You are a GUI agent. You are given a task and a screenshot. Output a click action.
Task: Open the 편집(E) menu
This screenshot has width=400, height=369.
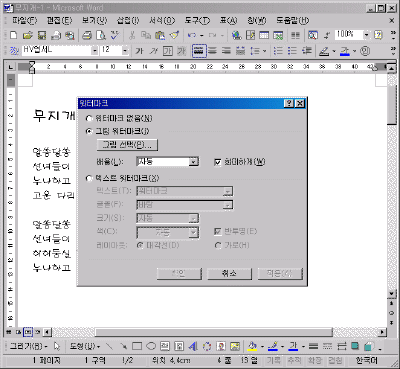click(59, 21)
